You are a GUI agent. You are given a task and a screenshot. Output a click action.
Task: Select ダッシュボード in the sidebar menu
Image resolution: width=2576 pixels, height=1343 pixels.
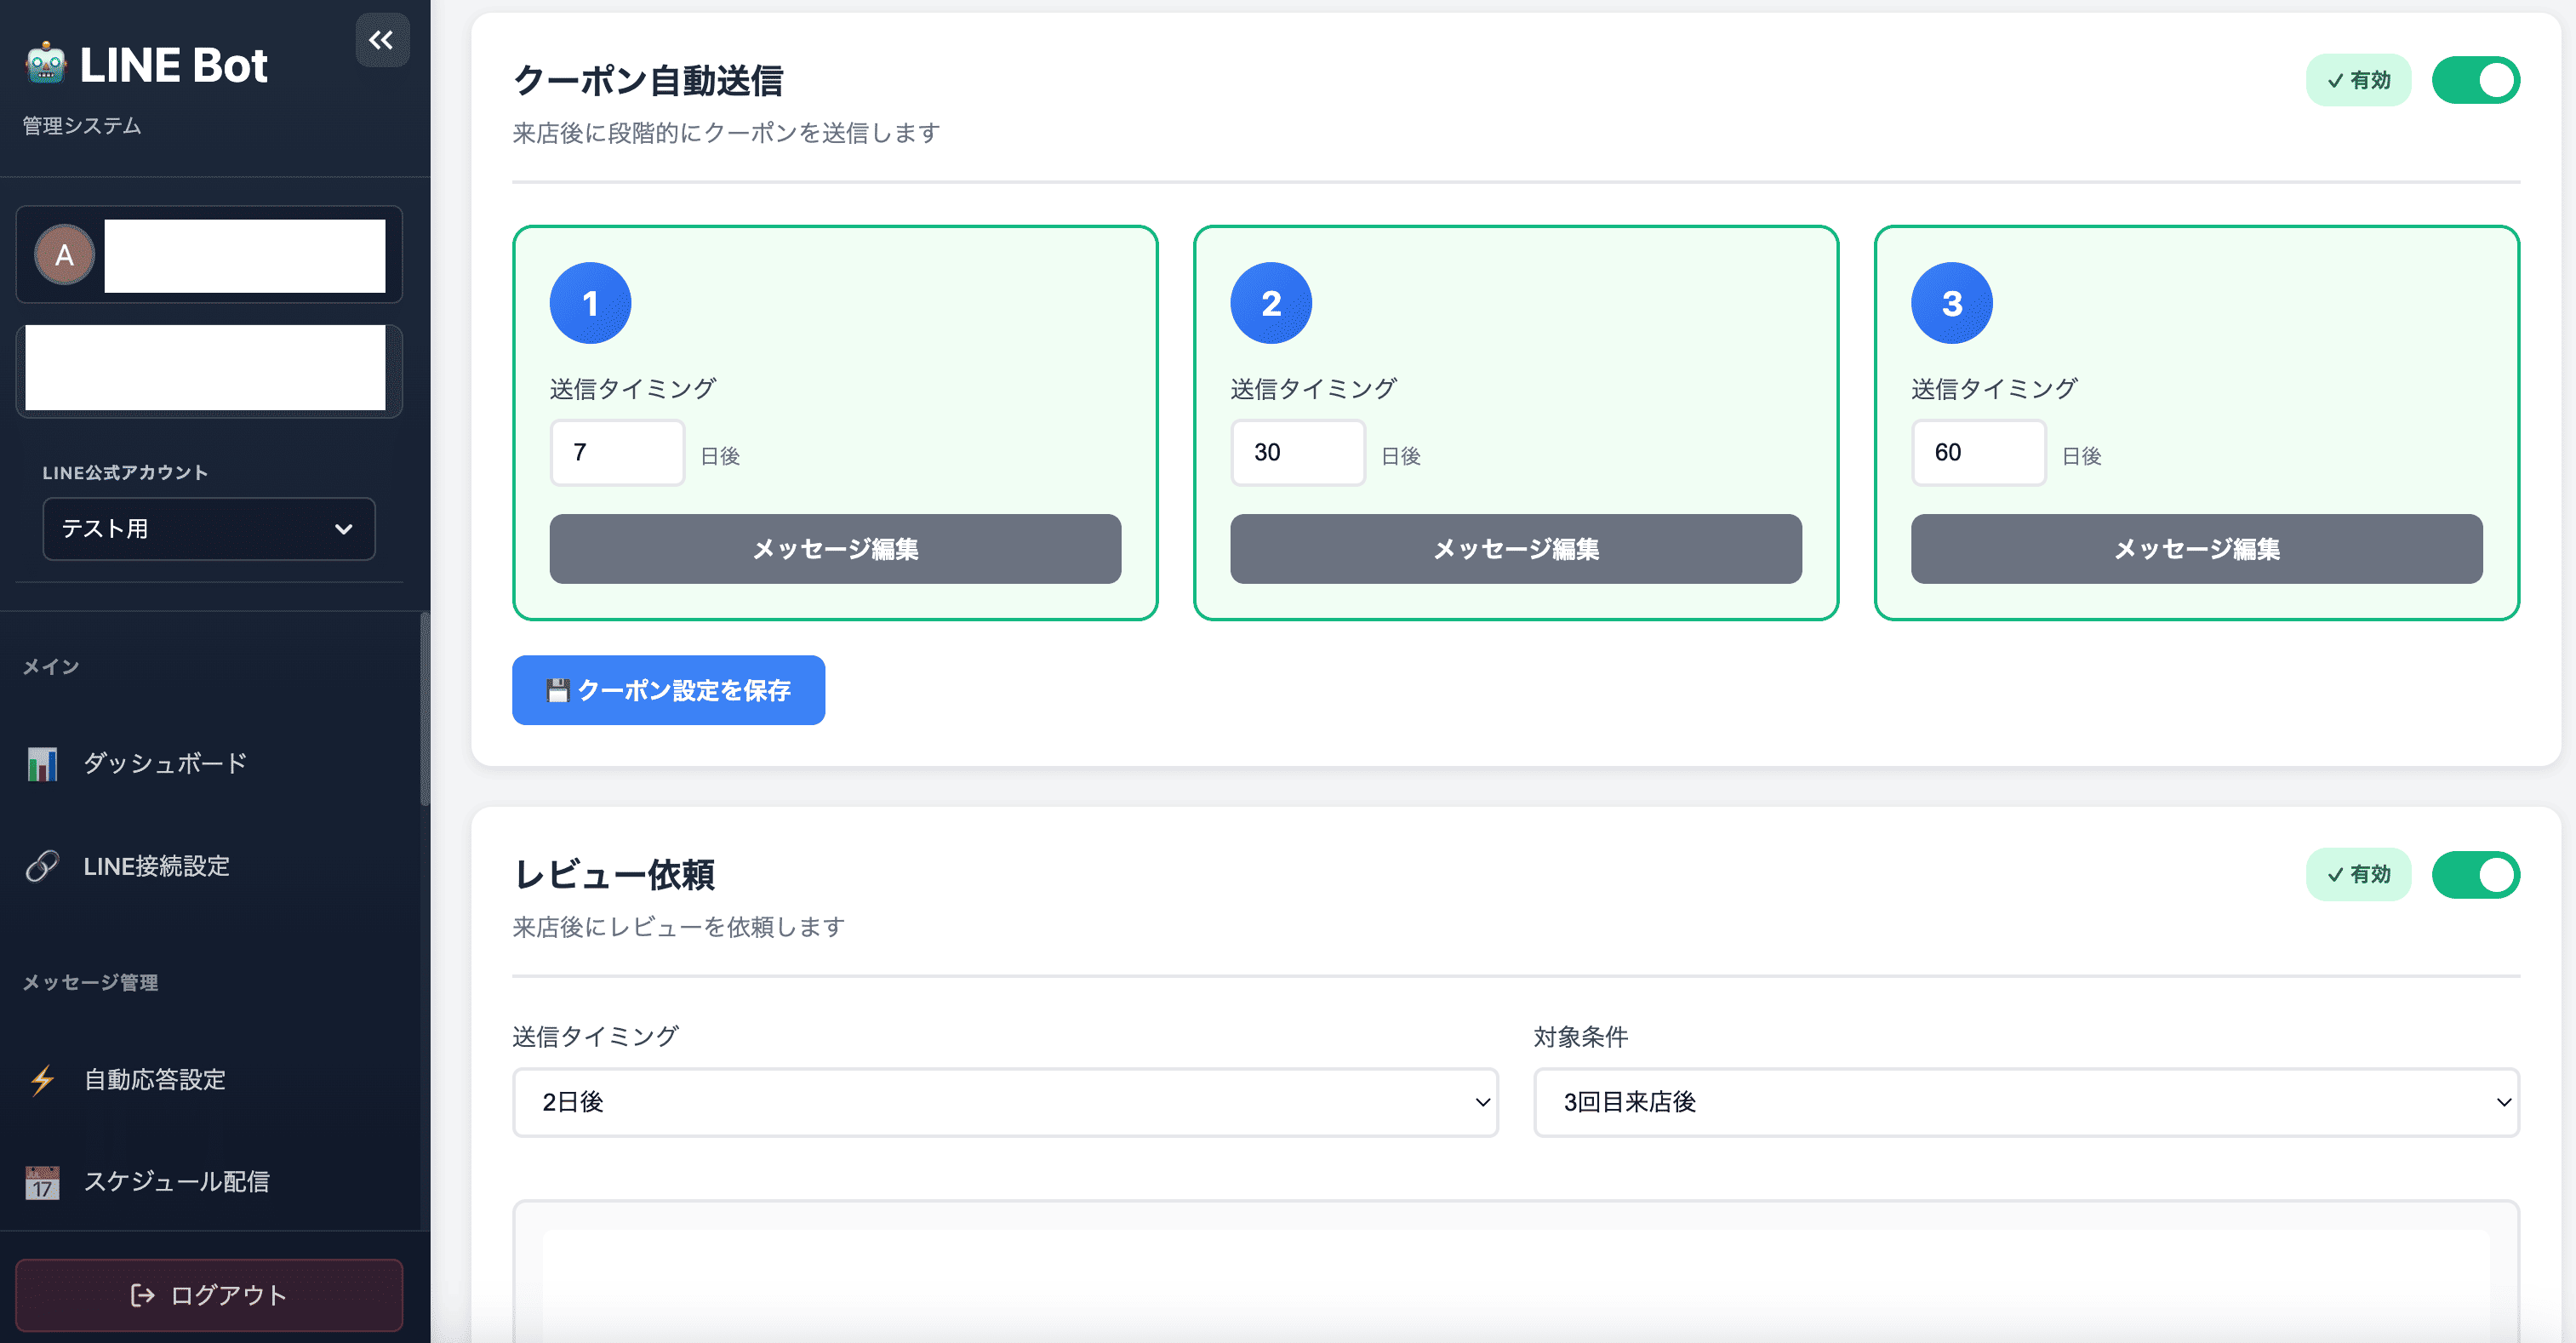(163, 763)
